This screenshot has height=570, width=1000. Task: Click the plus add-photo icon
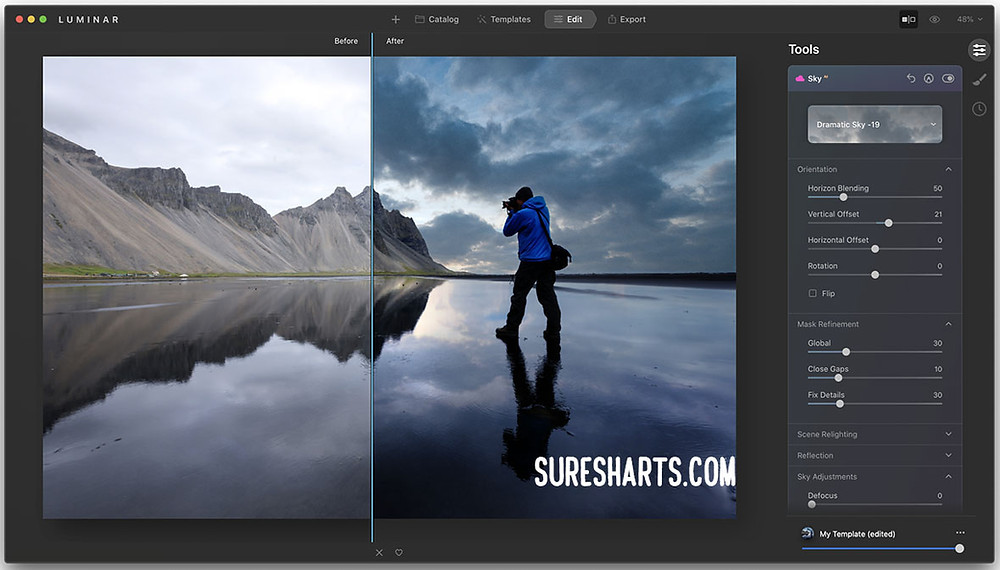pos(395,20)
